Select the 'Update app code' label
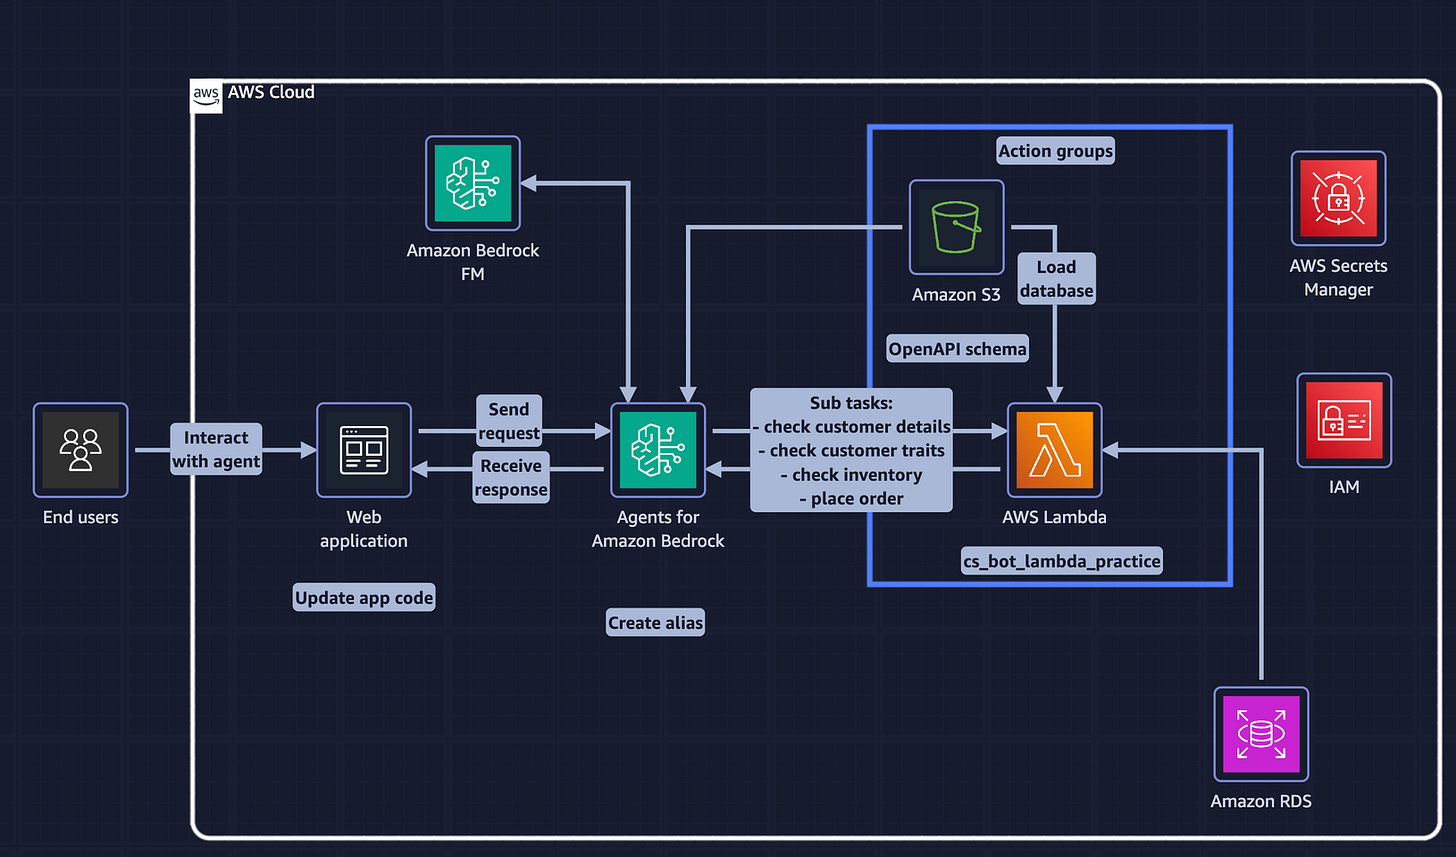Screen dimensions: 1456x857 pos(364,598)
